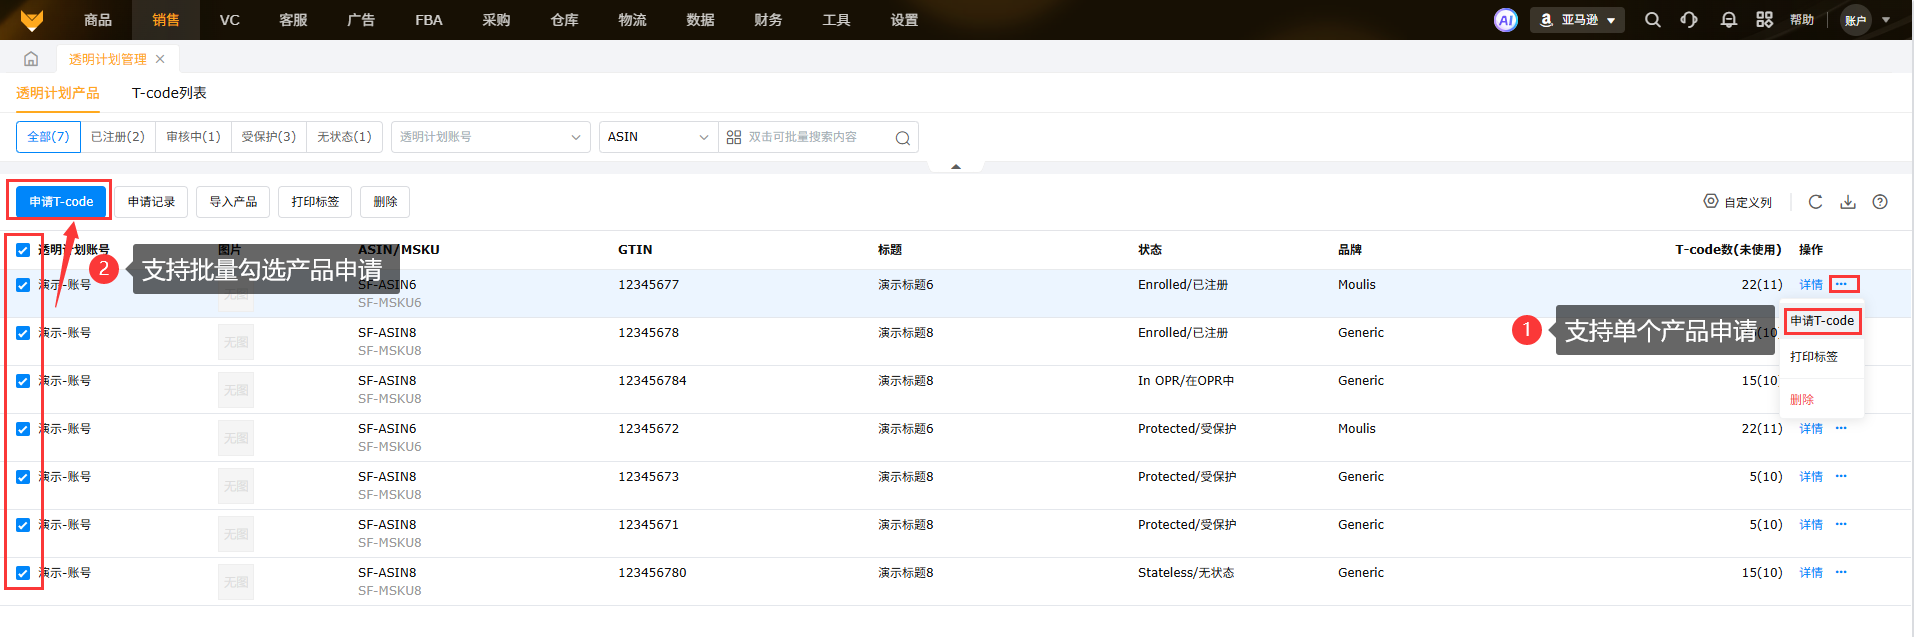1914x637 pixels.
Task: Open the 亚马逊 platform selector
Action: point(1577,20)
